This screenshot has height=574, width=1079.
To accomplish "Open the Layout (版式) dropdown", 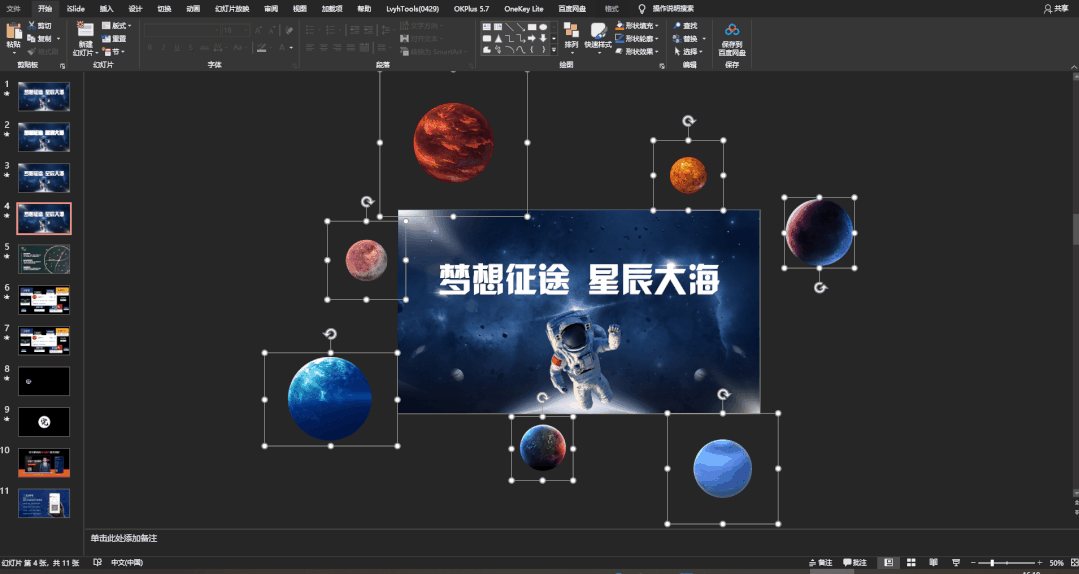I will click(116, 26).
